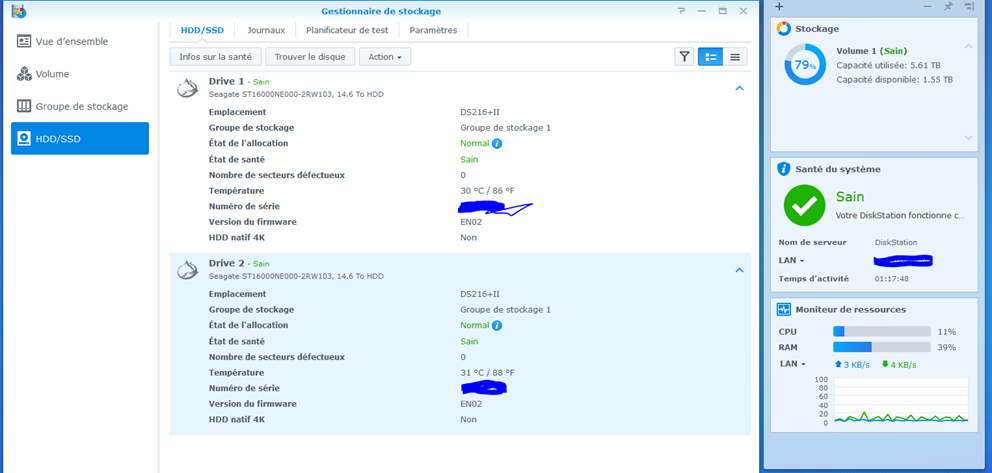Switch to the Journaux tab
Viewport: 992px width, 473px height.
266,30
